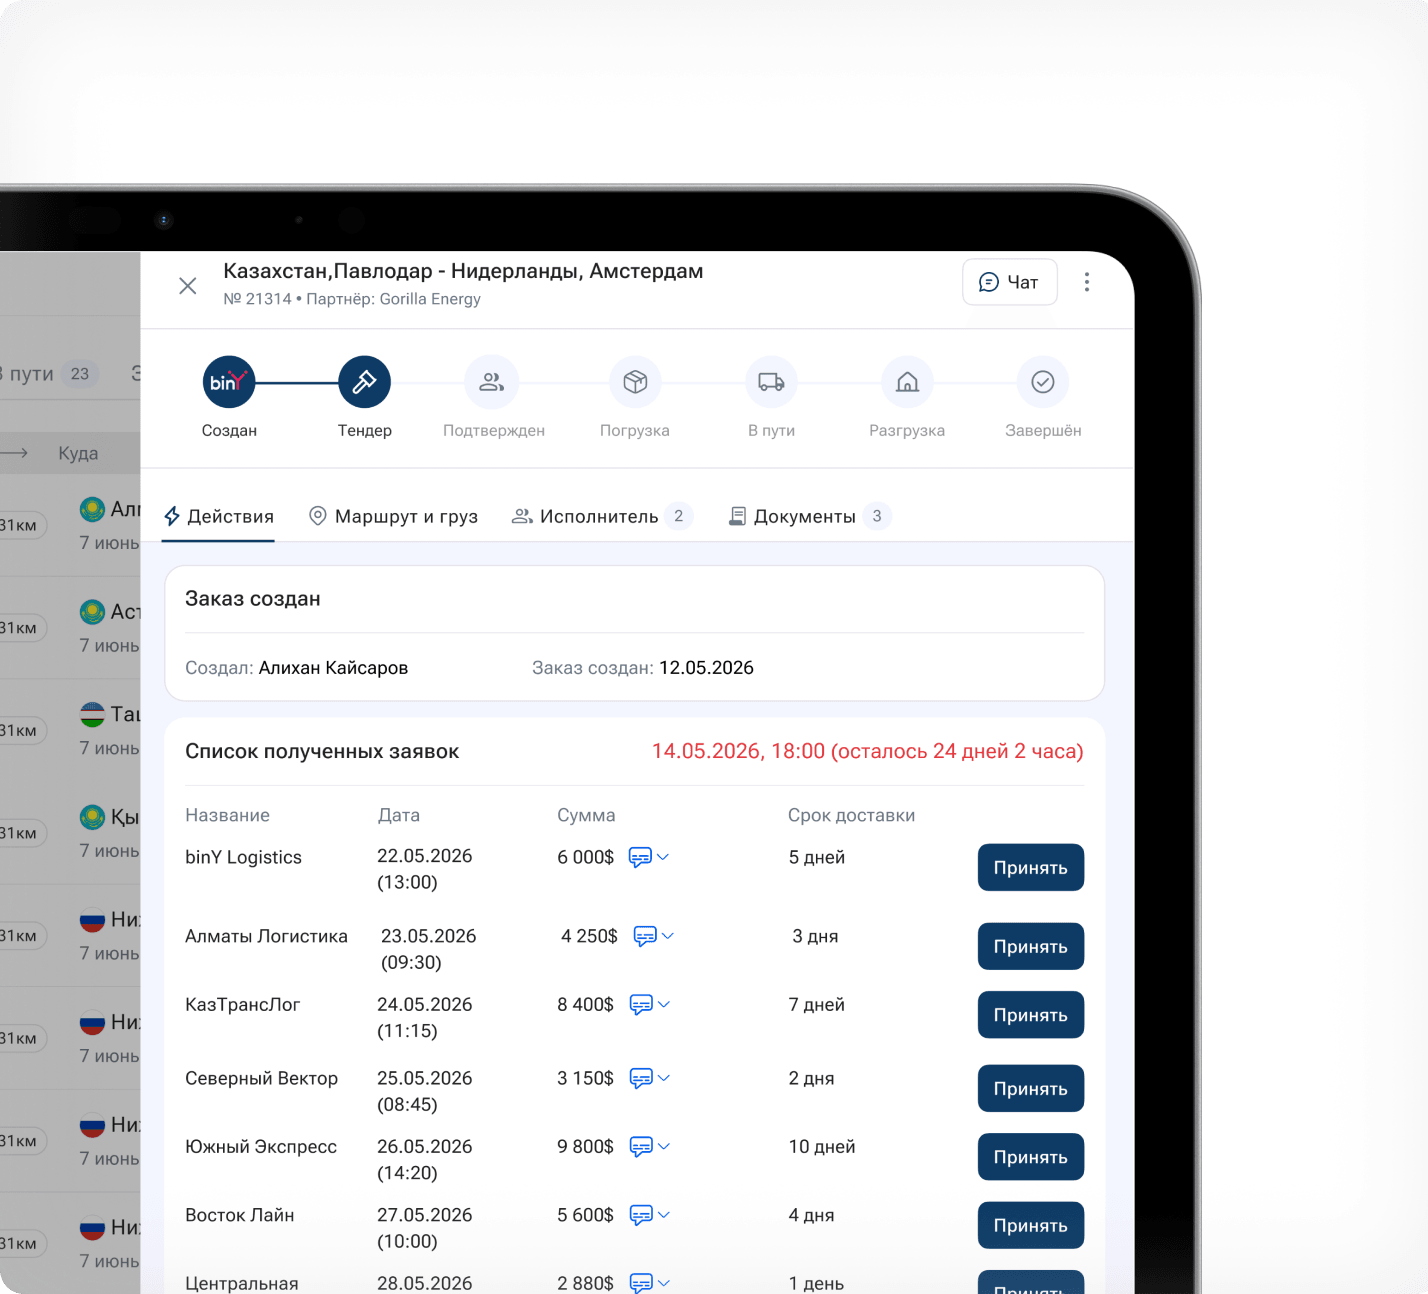
Task: Accept the КазТрансЛог bid
Action: (1031, 1014)
